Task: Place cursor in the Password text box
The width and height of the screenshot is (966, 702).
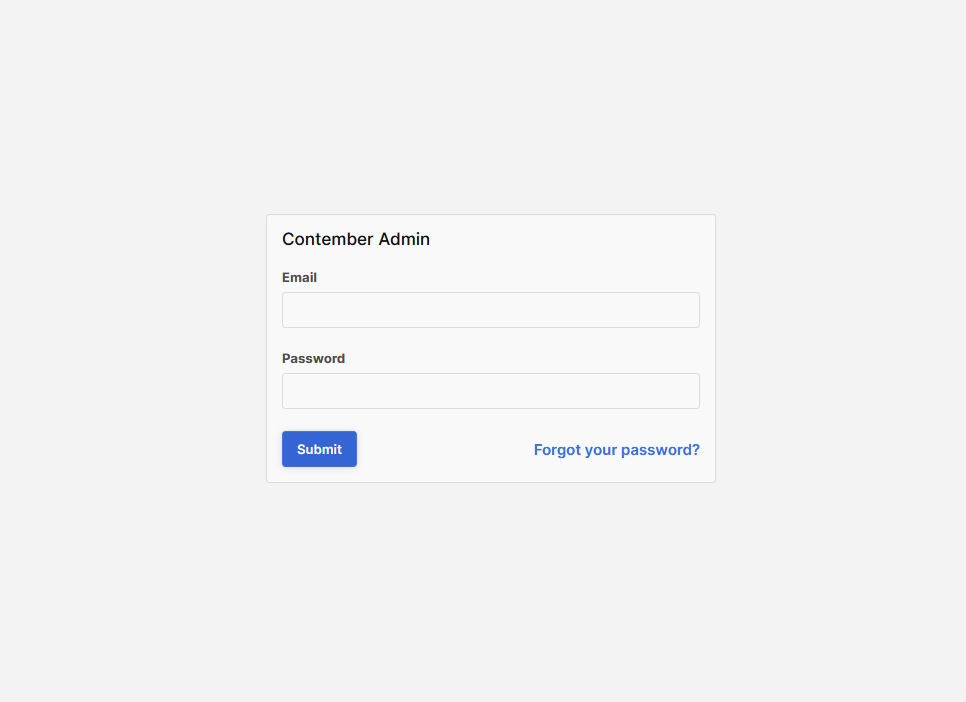Action: [x=490, y=391]
